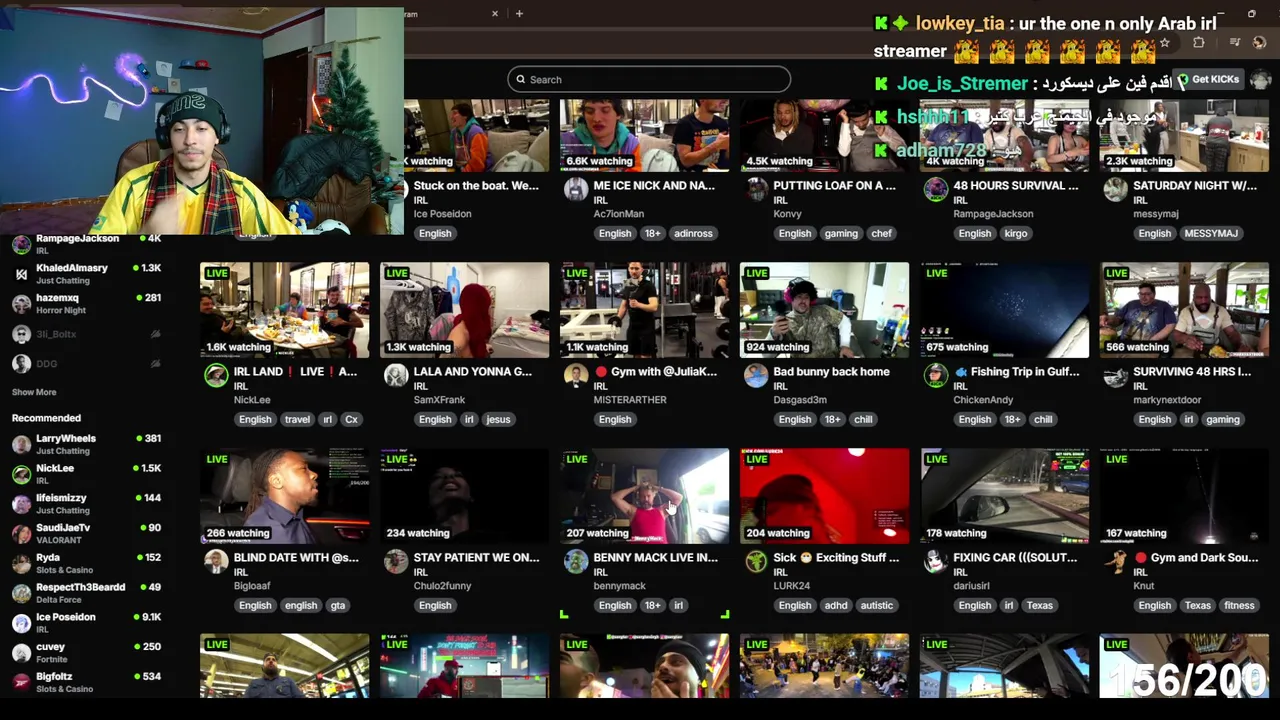Viewport: 1280px width, 720px height.
Task: Click lifeismizzy avatar in Recommended
Action: (21, 504)
